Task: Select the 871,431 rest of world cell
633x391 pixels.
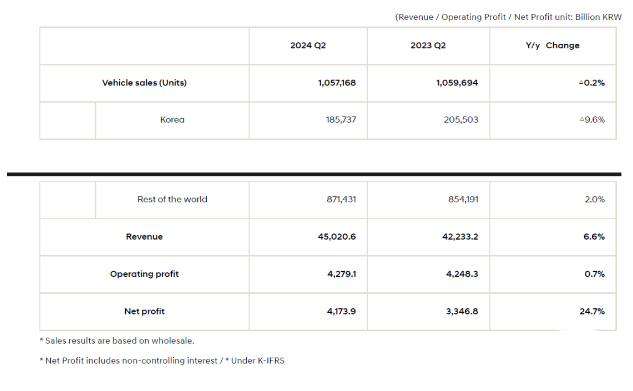Action: coord(341,199)
